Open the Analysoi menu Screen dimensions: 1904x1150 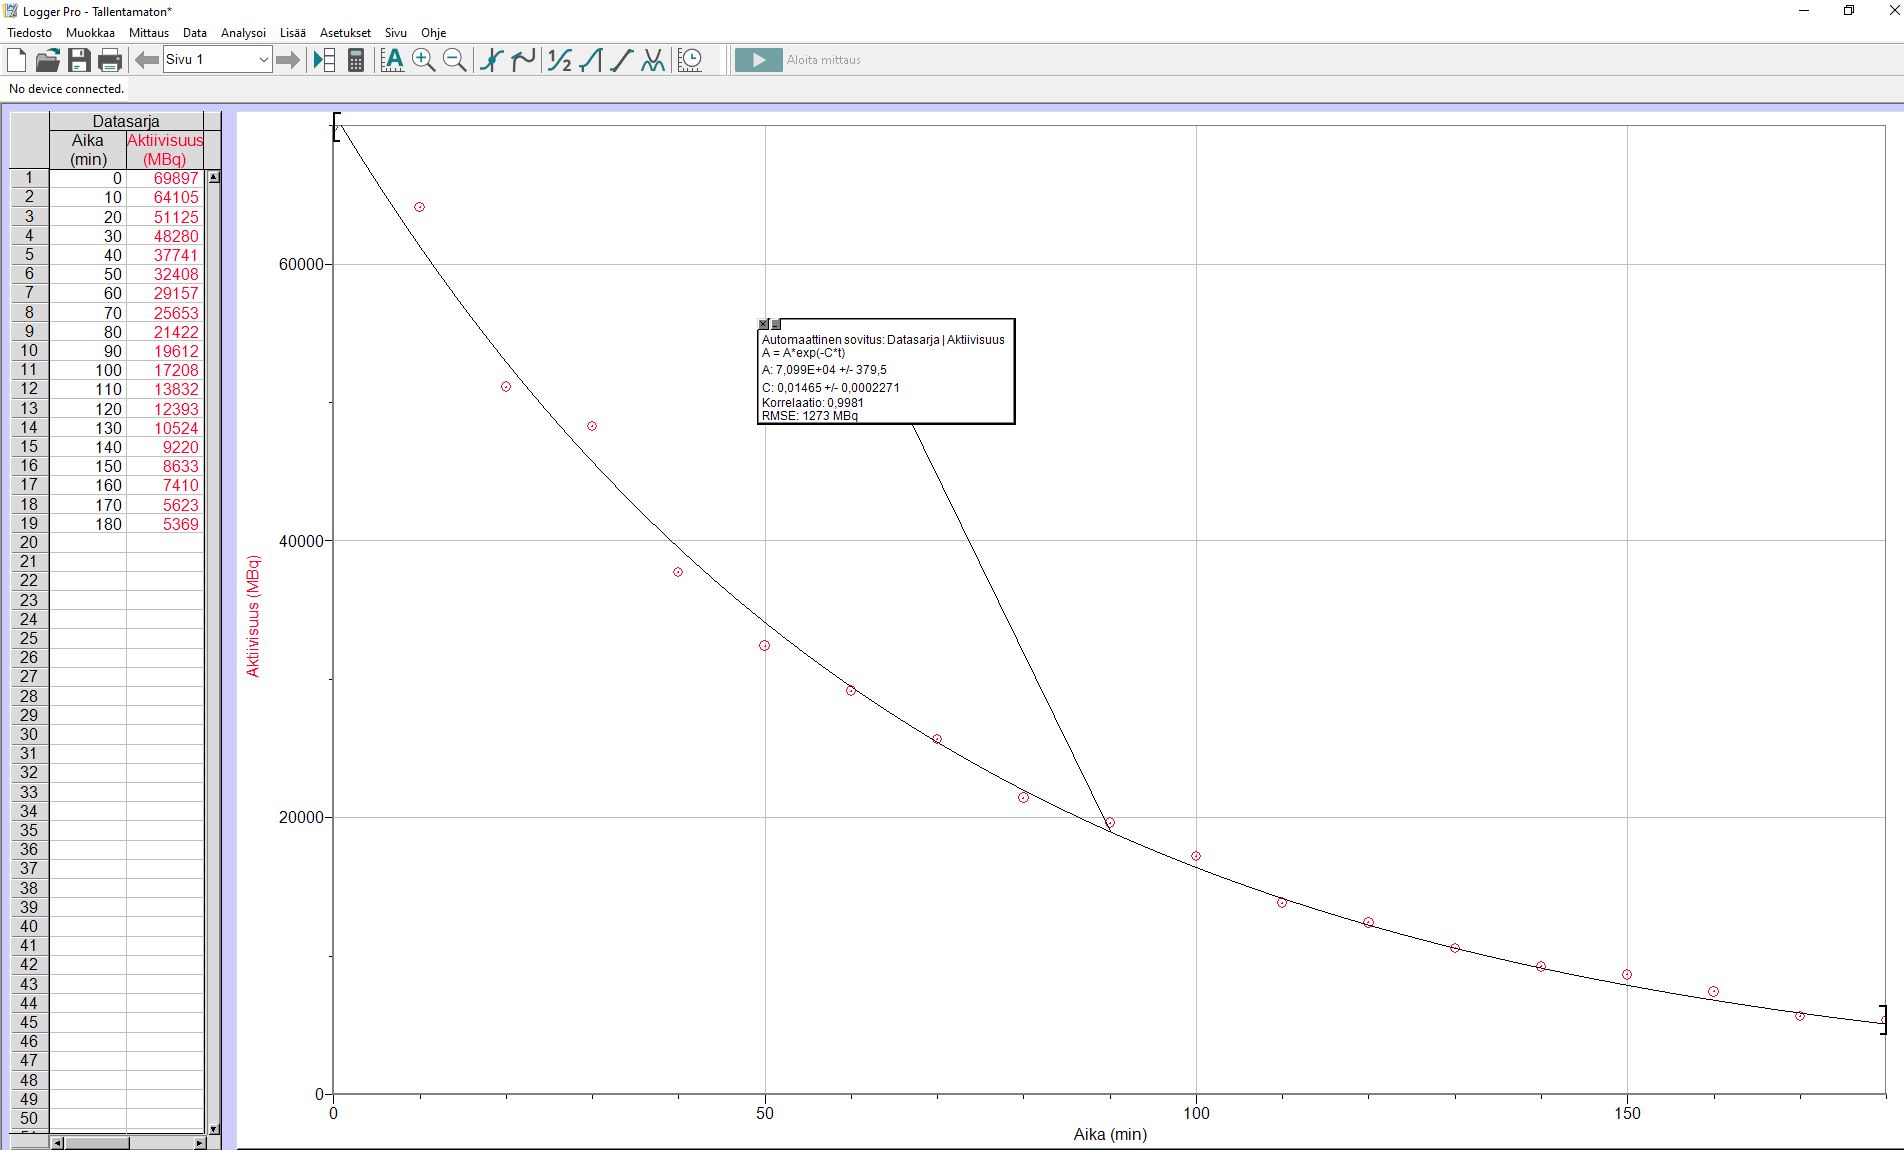click(243, 33)
